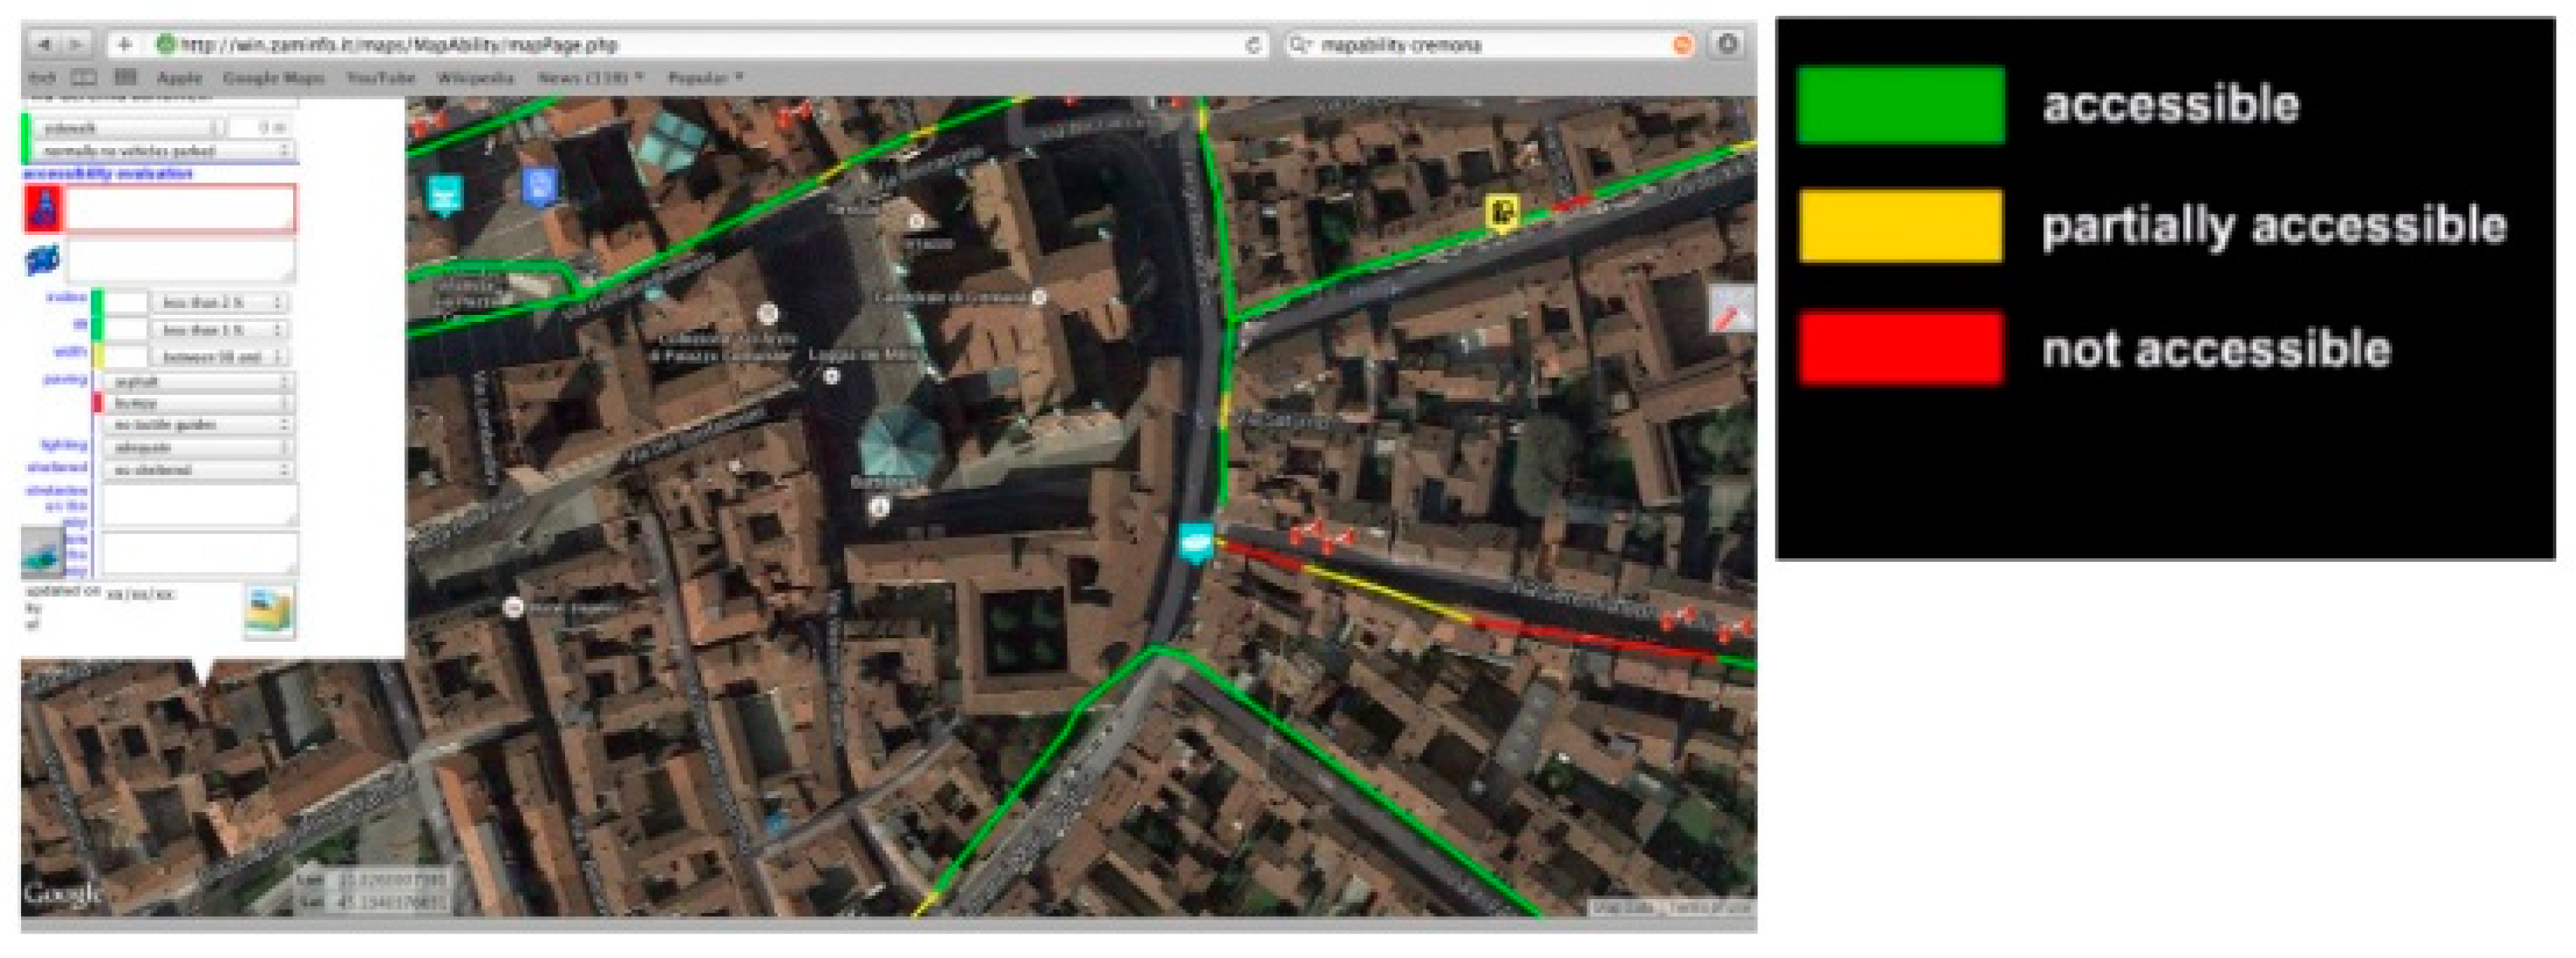Click the red wheelchair accessibility icon

[x=43, y=208]
